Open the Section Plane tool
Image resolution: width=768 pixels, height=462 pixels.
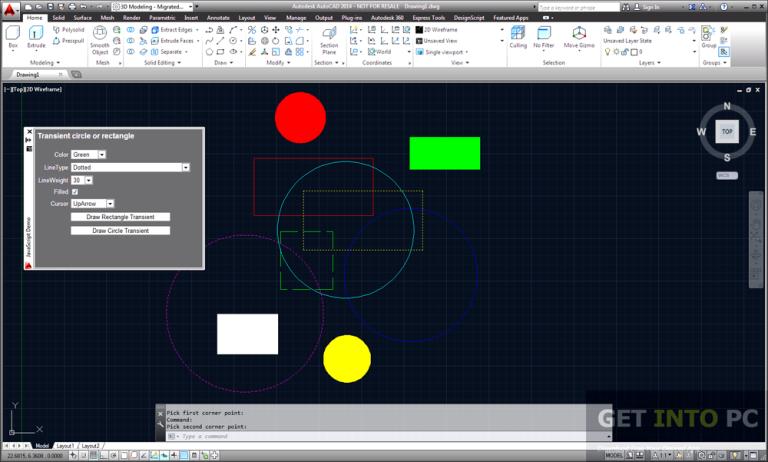(x=328, y=38)
